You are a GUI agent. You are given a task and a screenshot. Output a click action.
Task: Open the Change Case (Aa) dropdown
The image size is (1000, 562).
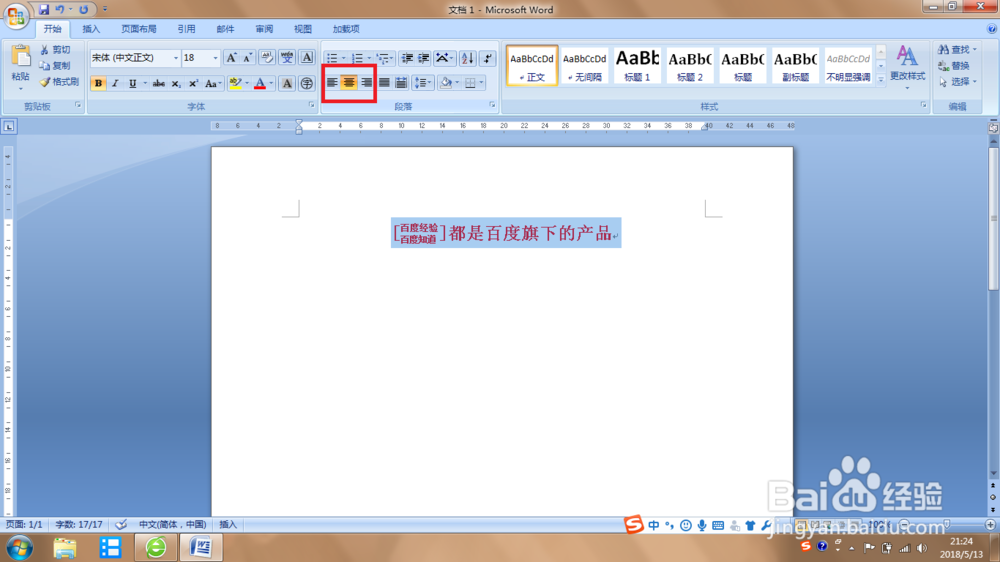tap(213, 83)
